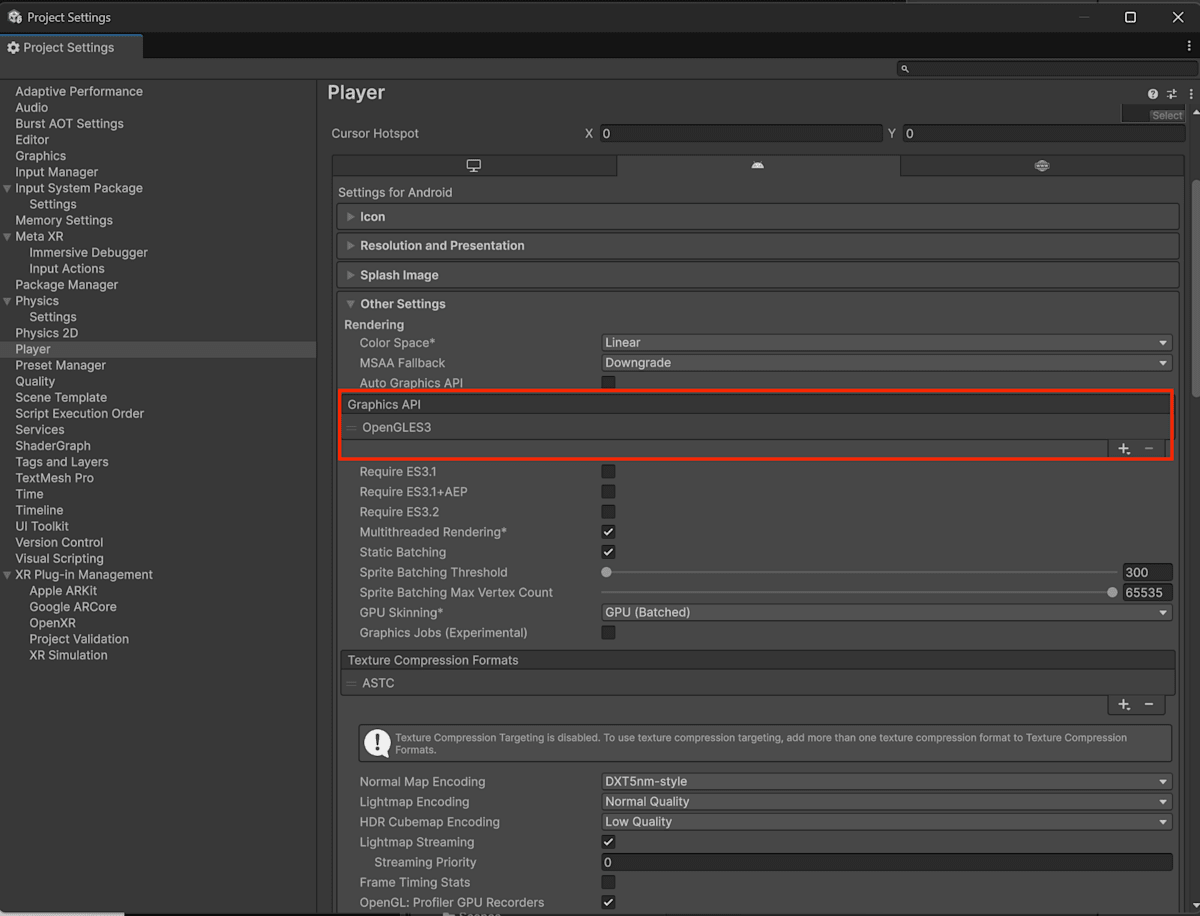Select the Project Settings window tab
The image size is (1200, 916).
(x=71, y=47)
